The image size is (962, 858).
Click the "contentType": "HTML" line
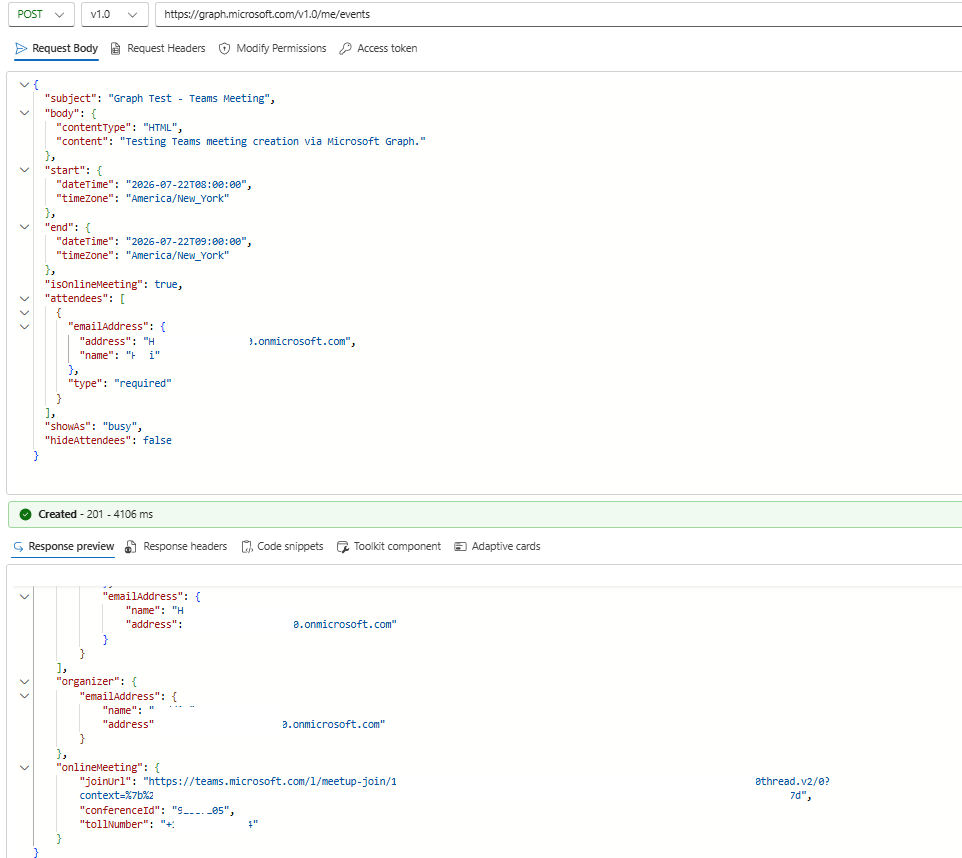coord(119,127)
